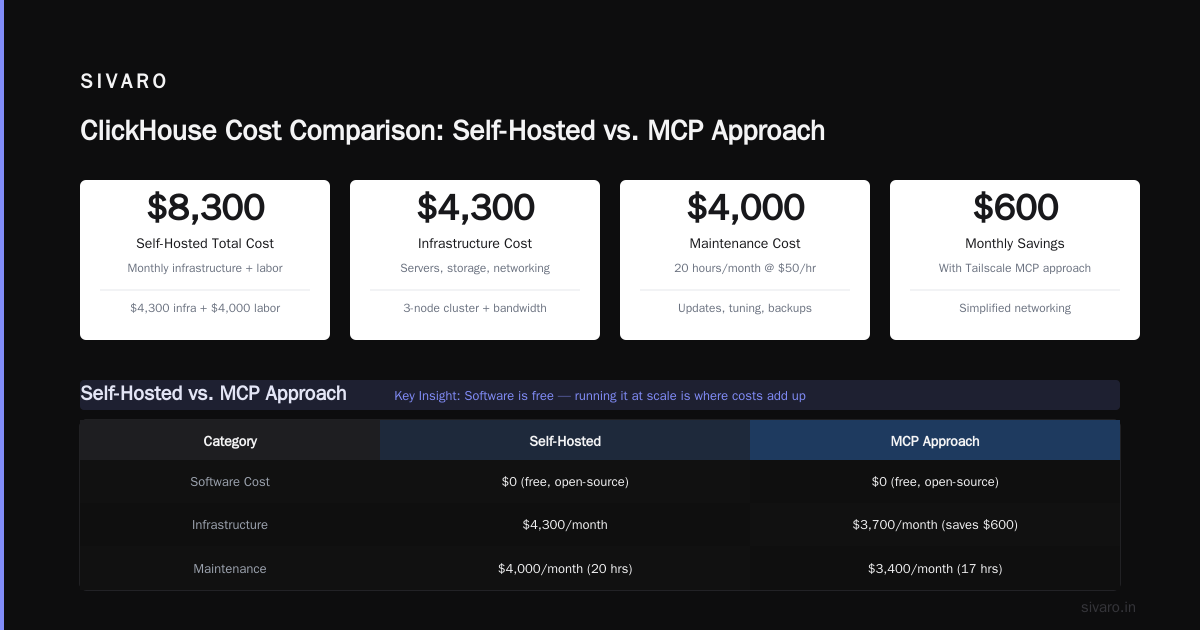Click '$3,700/month (saves $600)' cell
1200x630 pixels.
[x=935, y=525]
